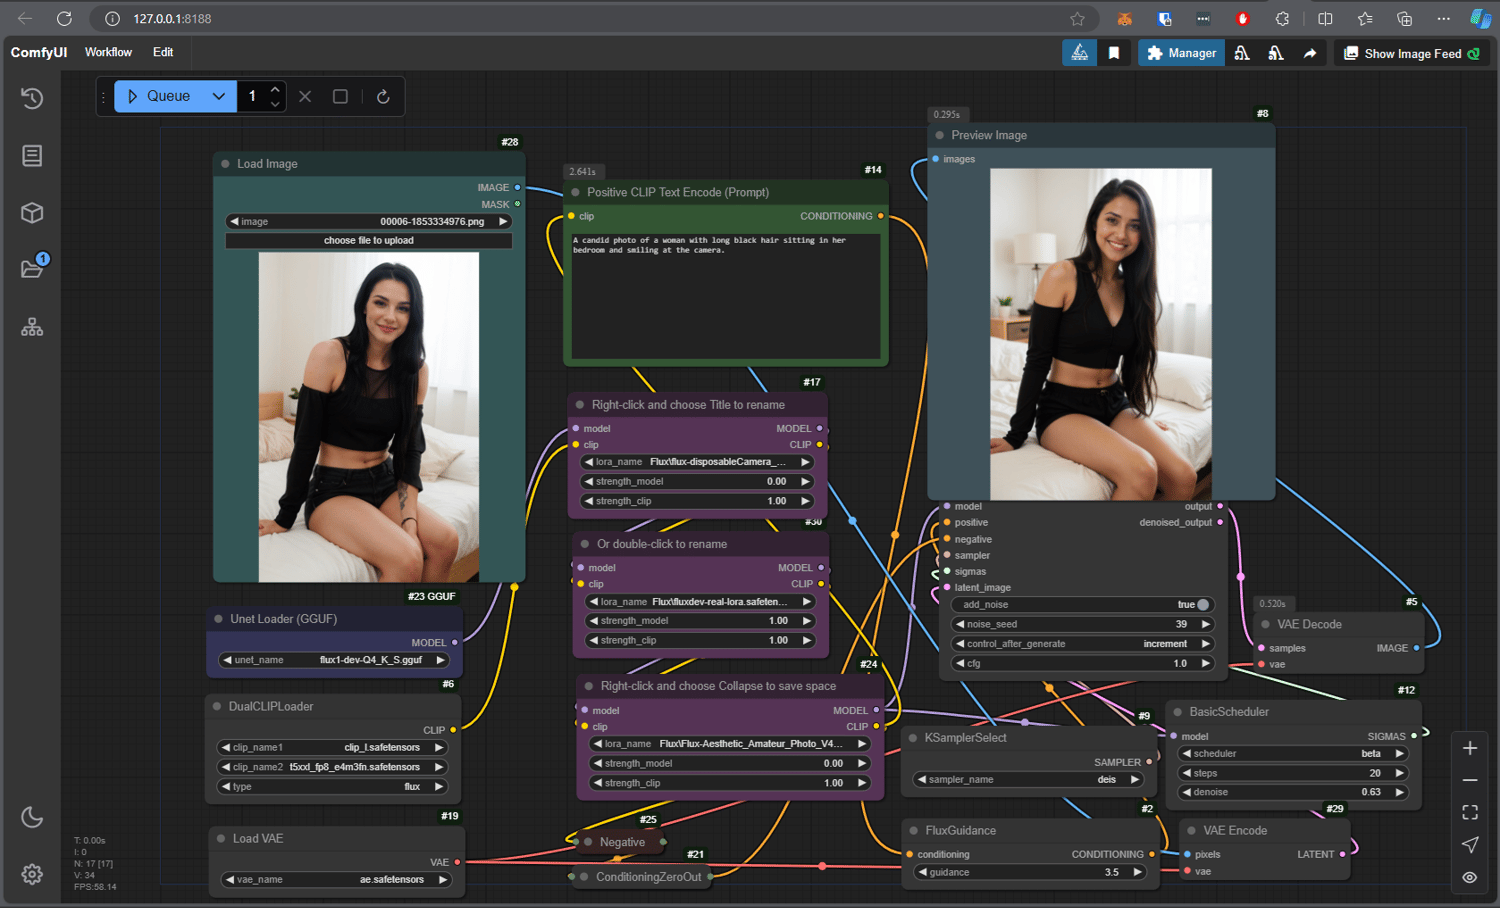Click the generated Preview Image thumbnail
1500x914 pixels.
[1101, 334]
